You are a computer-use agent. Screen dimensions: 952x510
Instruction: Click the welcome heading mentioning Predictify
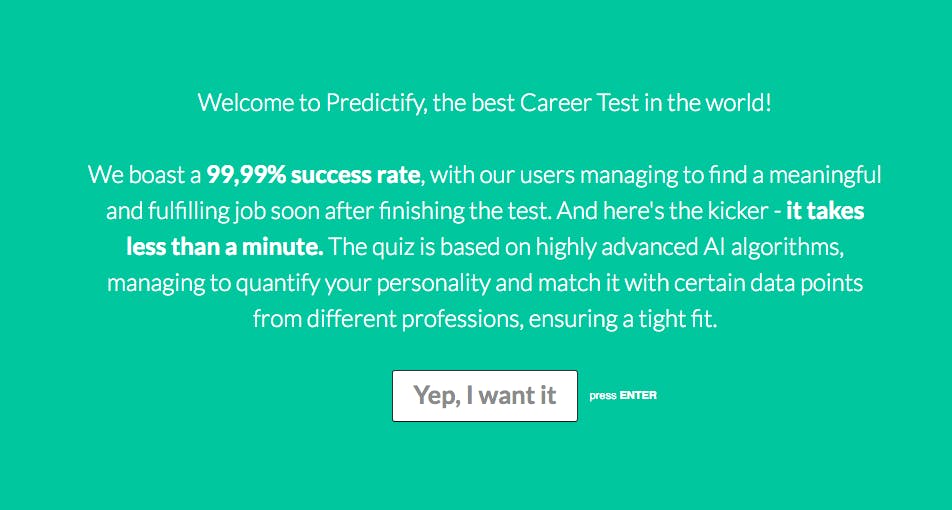tap(484, 103)
